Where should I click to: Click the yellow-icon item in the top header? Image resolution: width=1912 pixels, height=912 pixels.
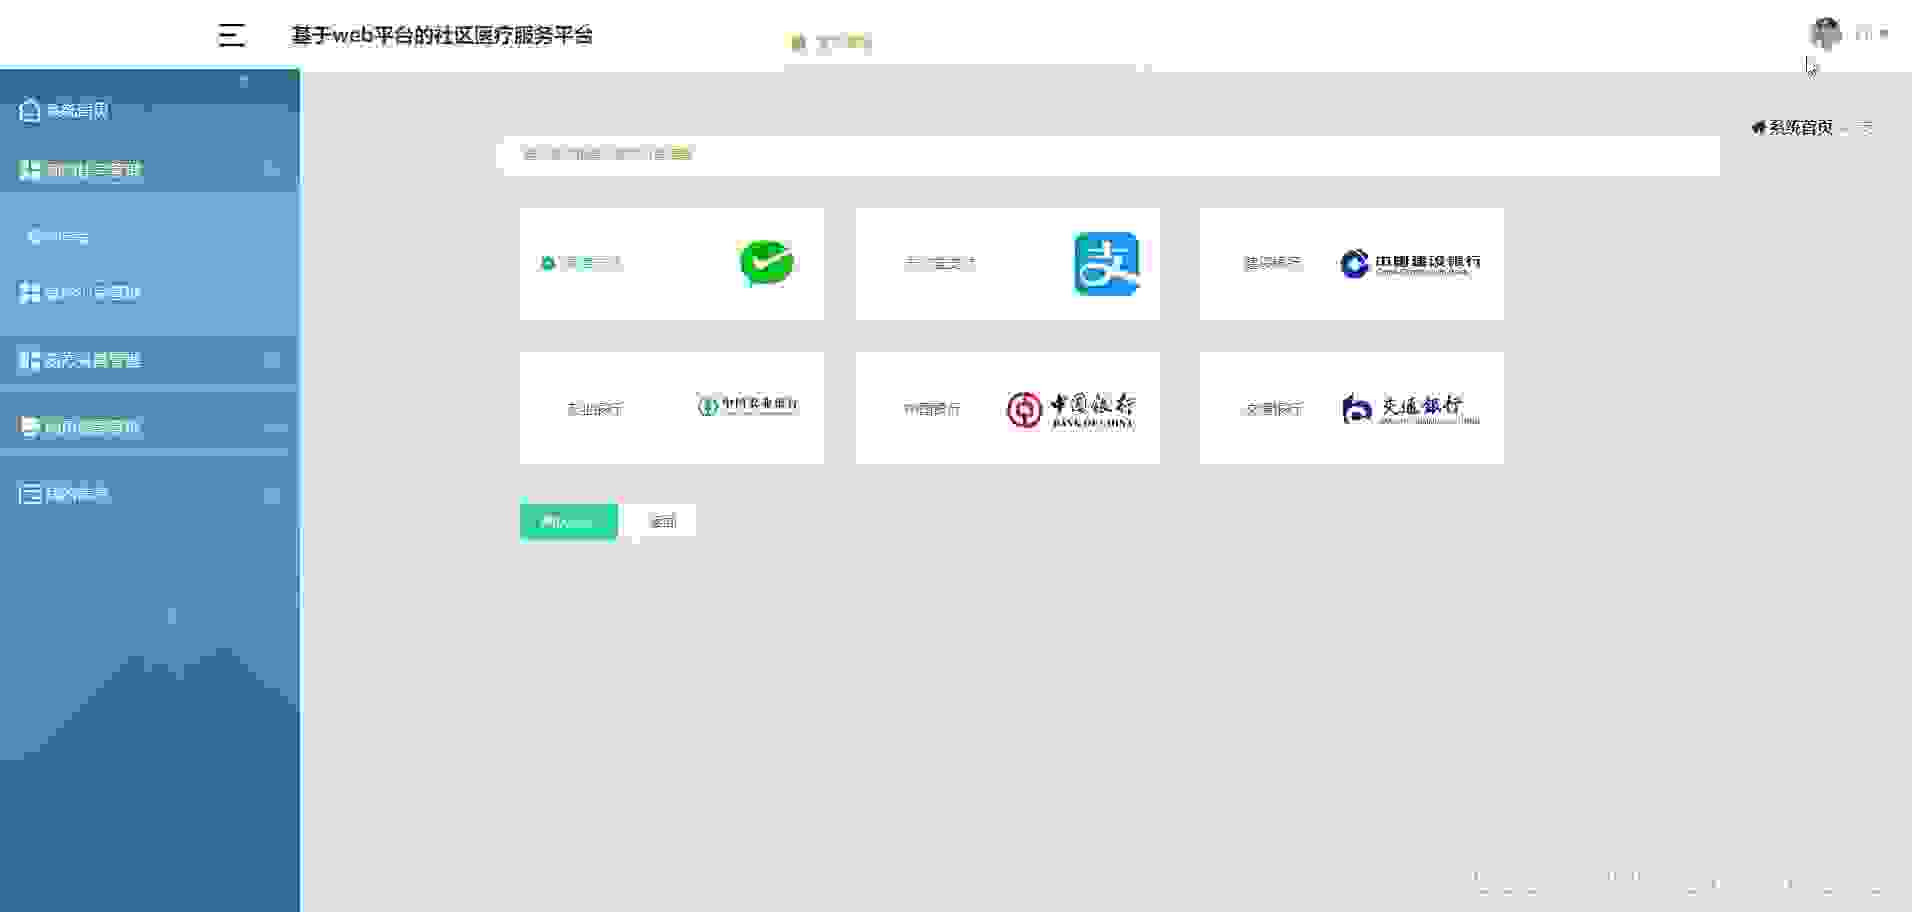[x=832, y=42]
